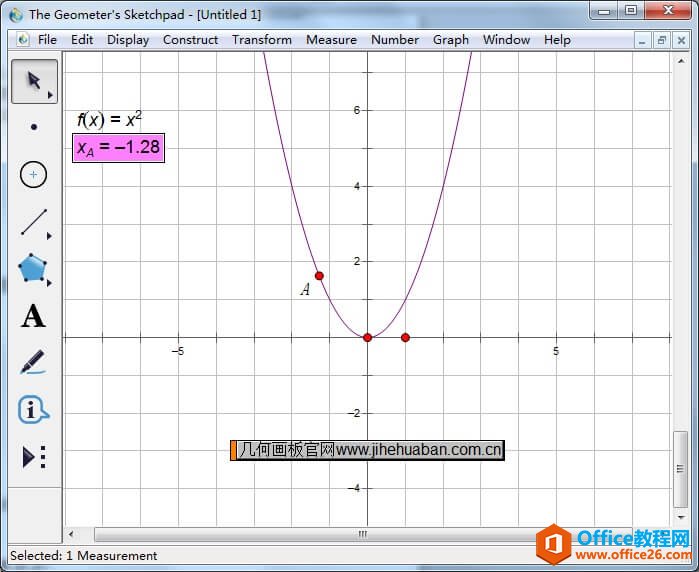Open the Graph menu
699x572 pixels.
(451, 40)
